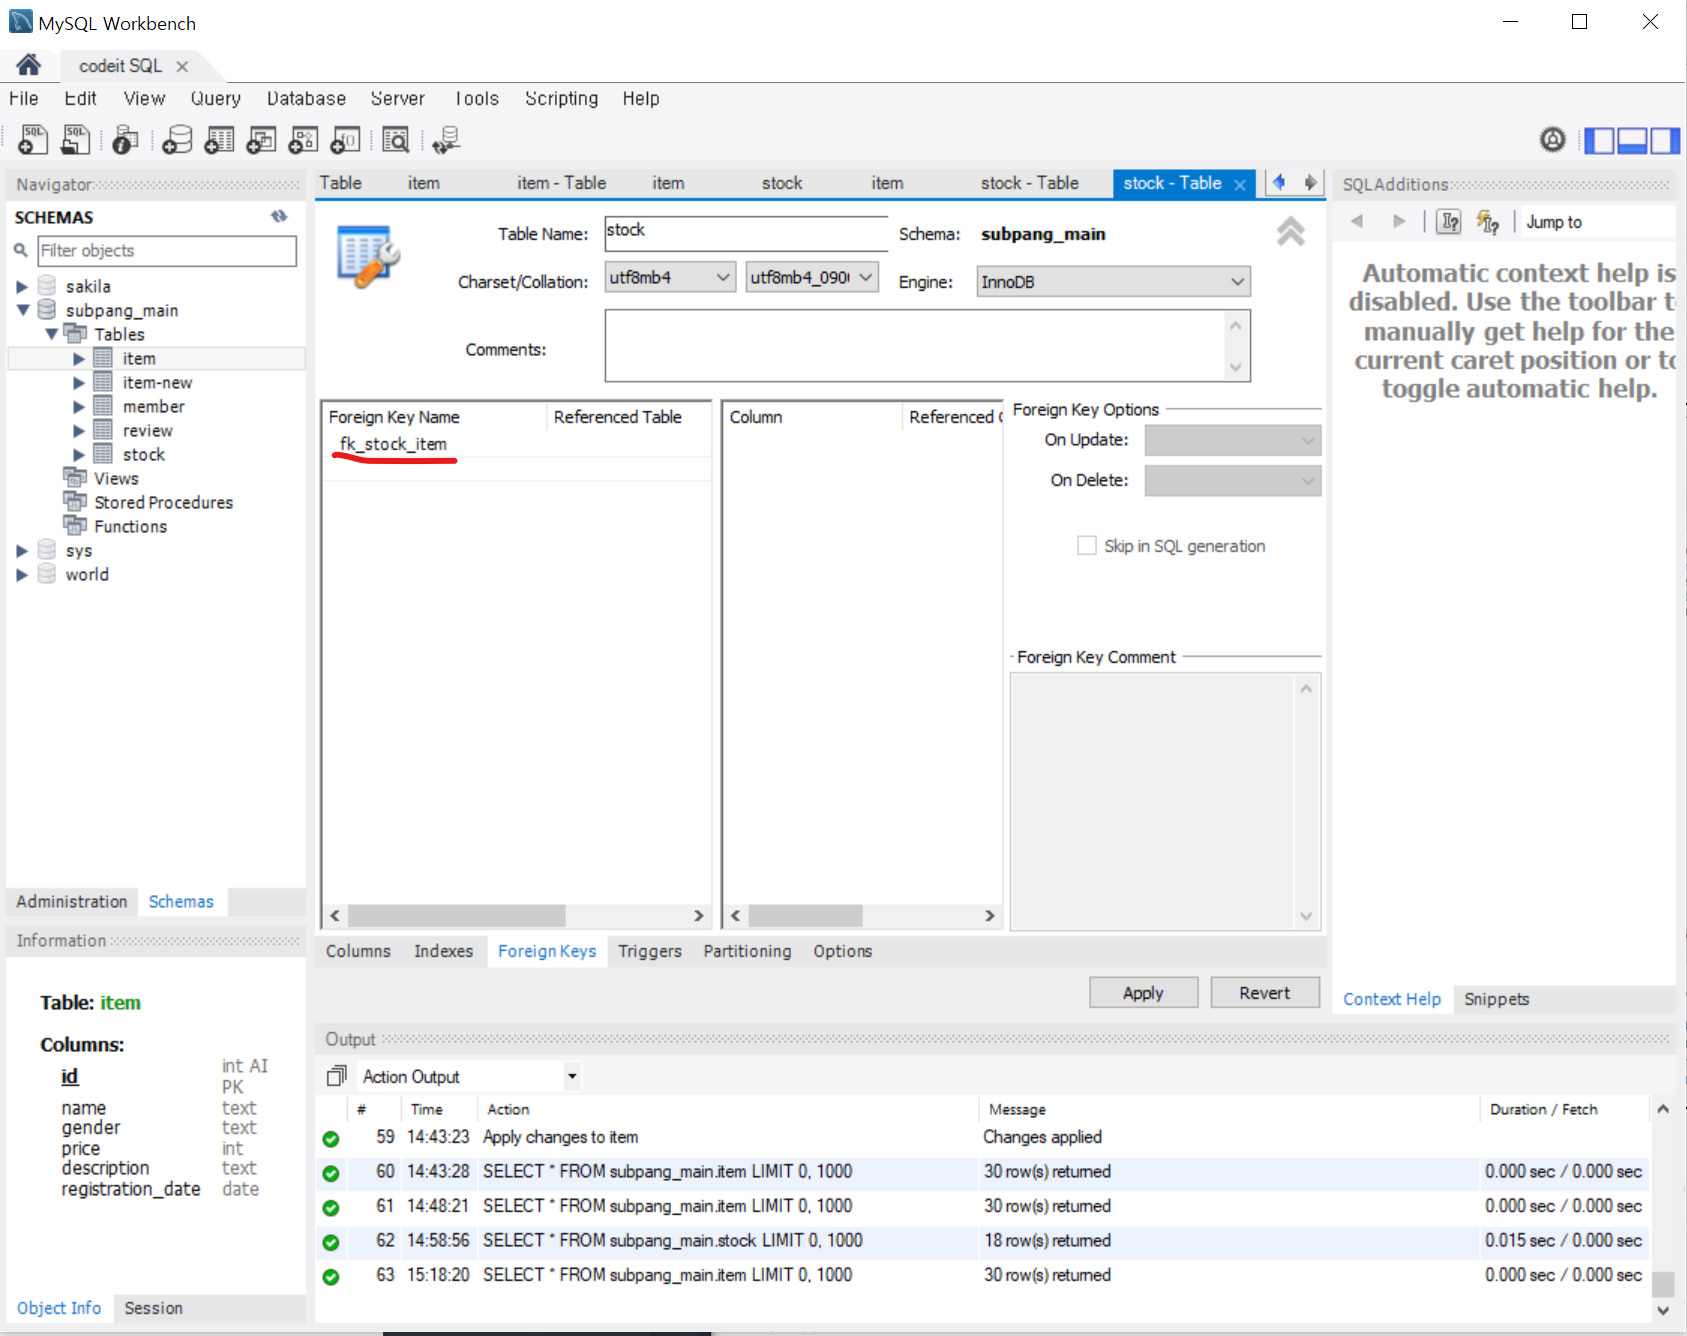Open the On Update dropdown
Image resolution: width=1687 pixels, height=1336 pixels.
click(1232, 440)
